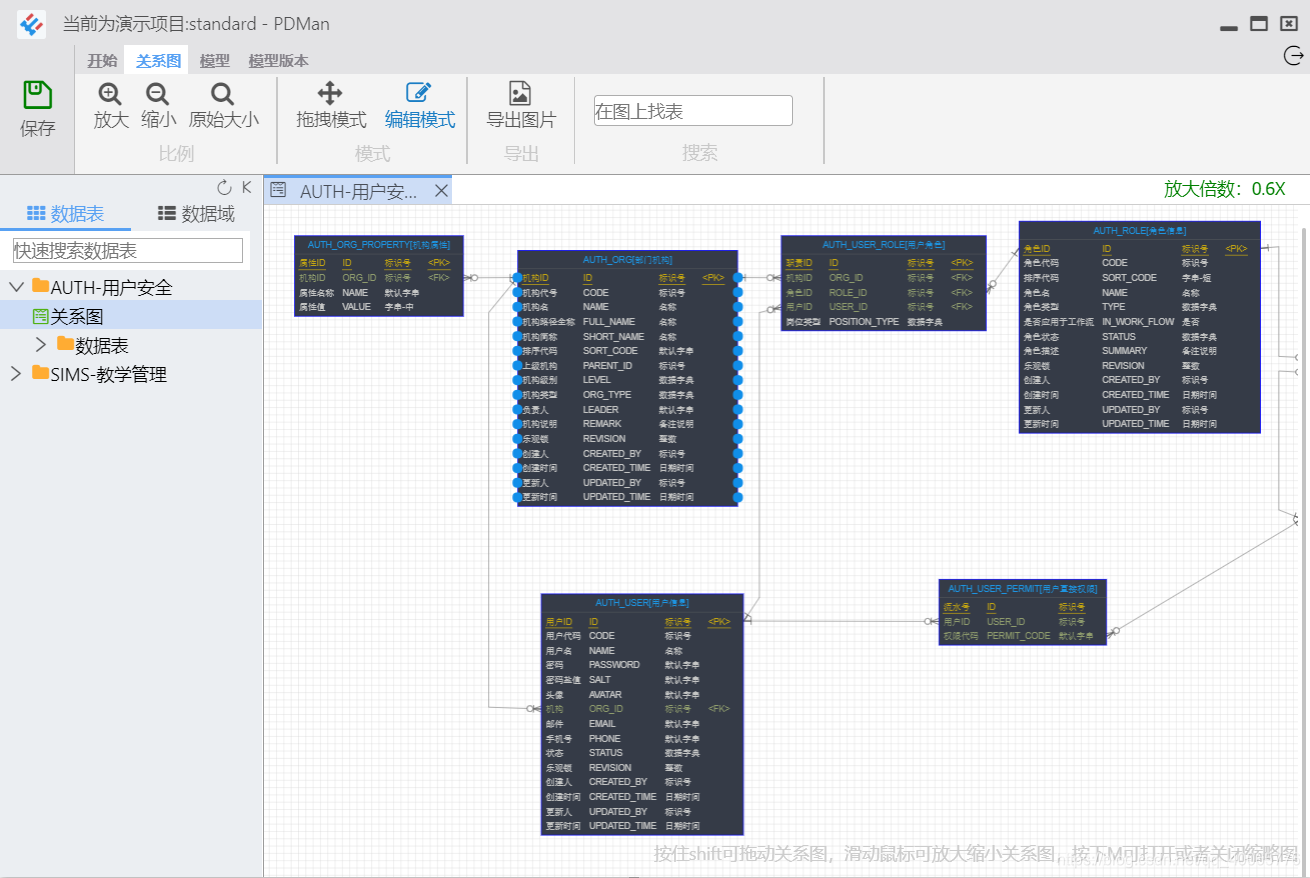Select the AUTH_ORG table header

[x=627, y=259]
